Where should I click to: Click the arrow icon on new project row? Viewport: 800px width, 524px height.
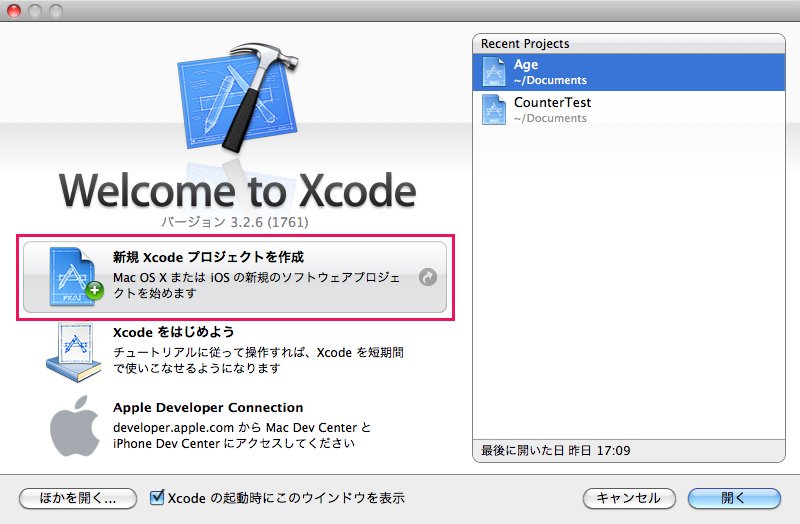(428, 277)
